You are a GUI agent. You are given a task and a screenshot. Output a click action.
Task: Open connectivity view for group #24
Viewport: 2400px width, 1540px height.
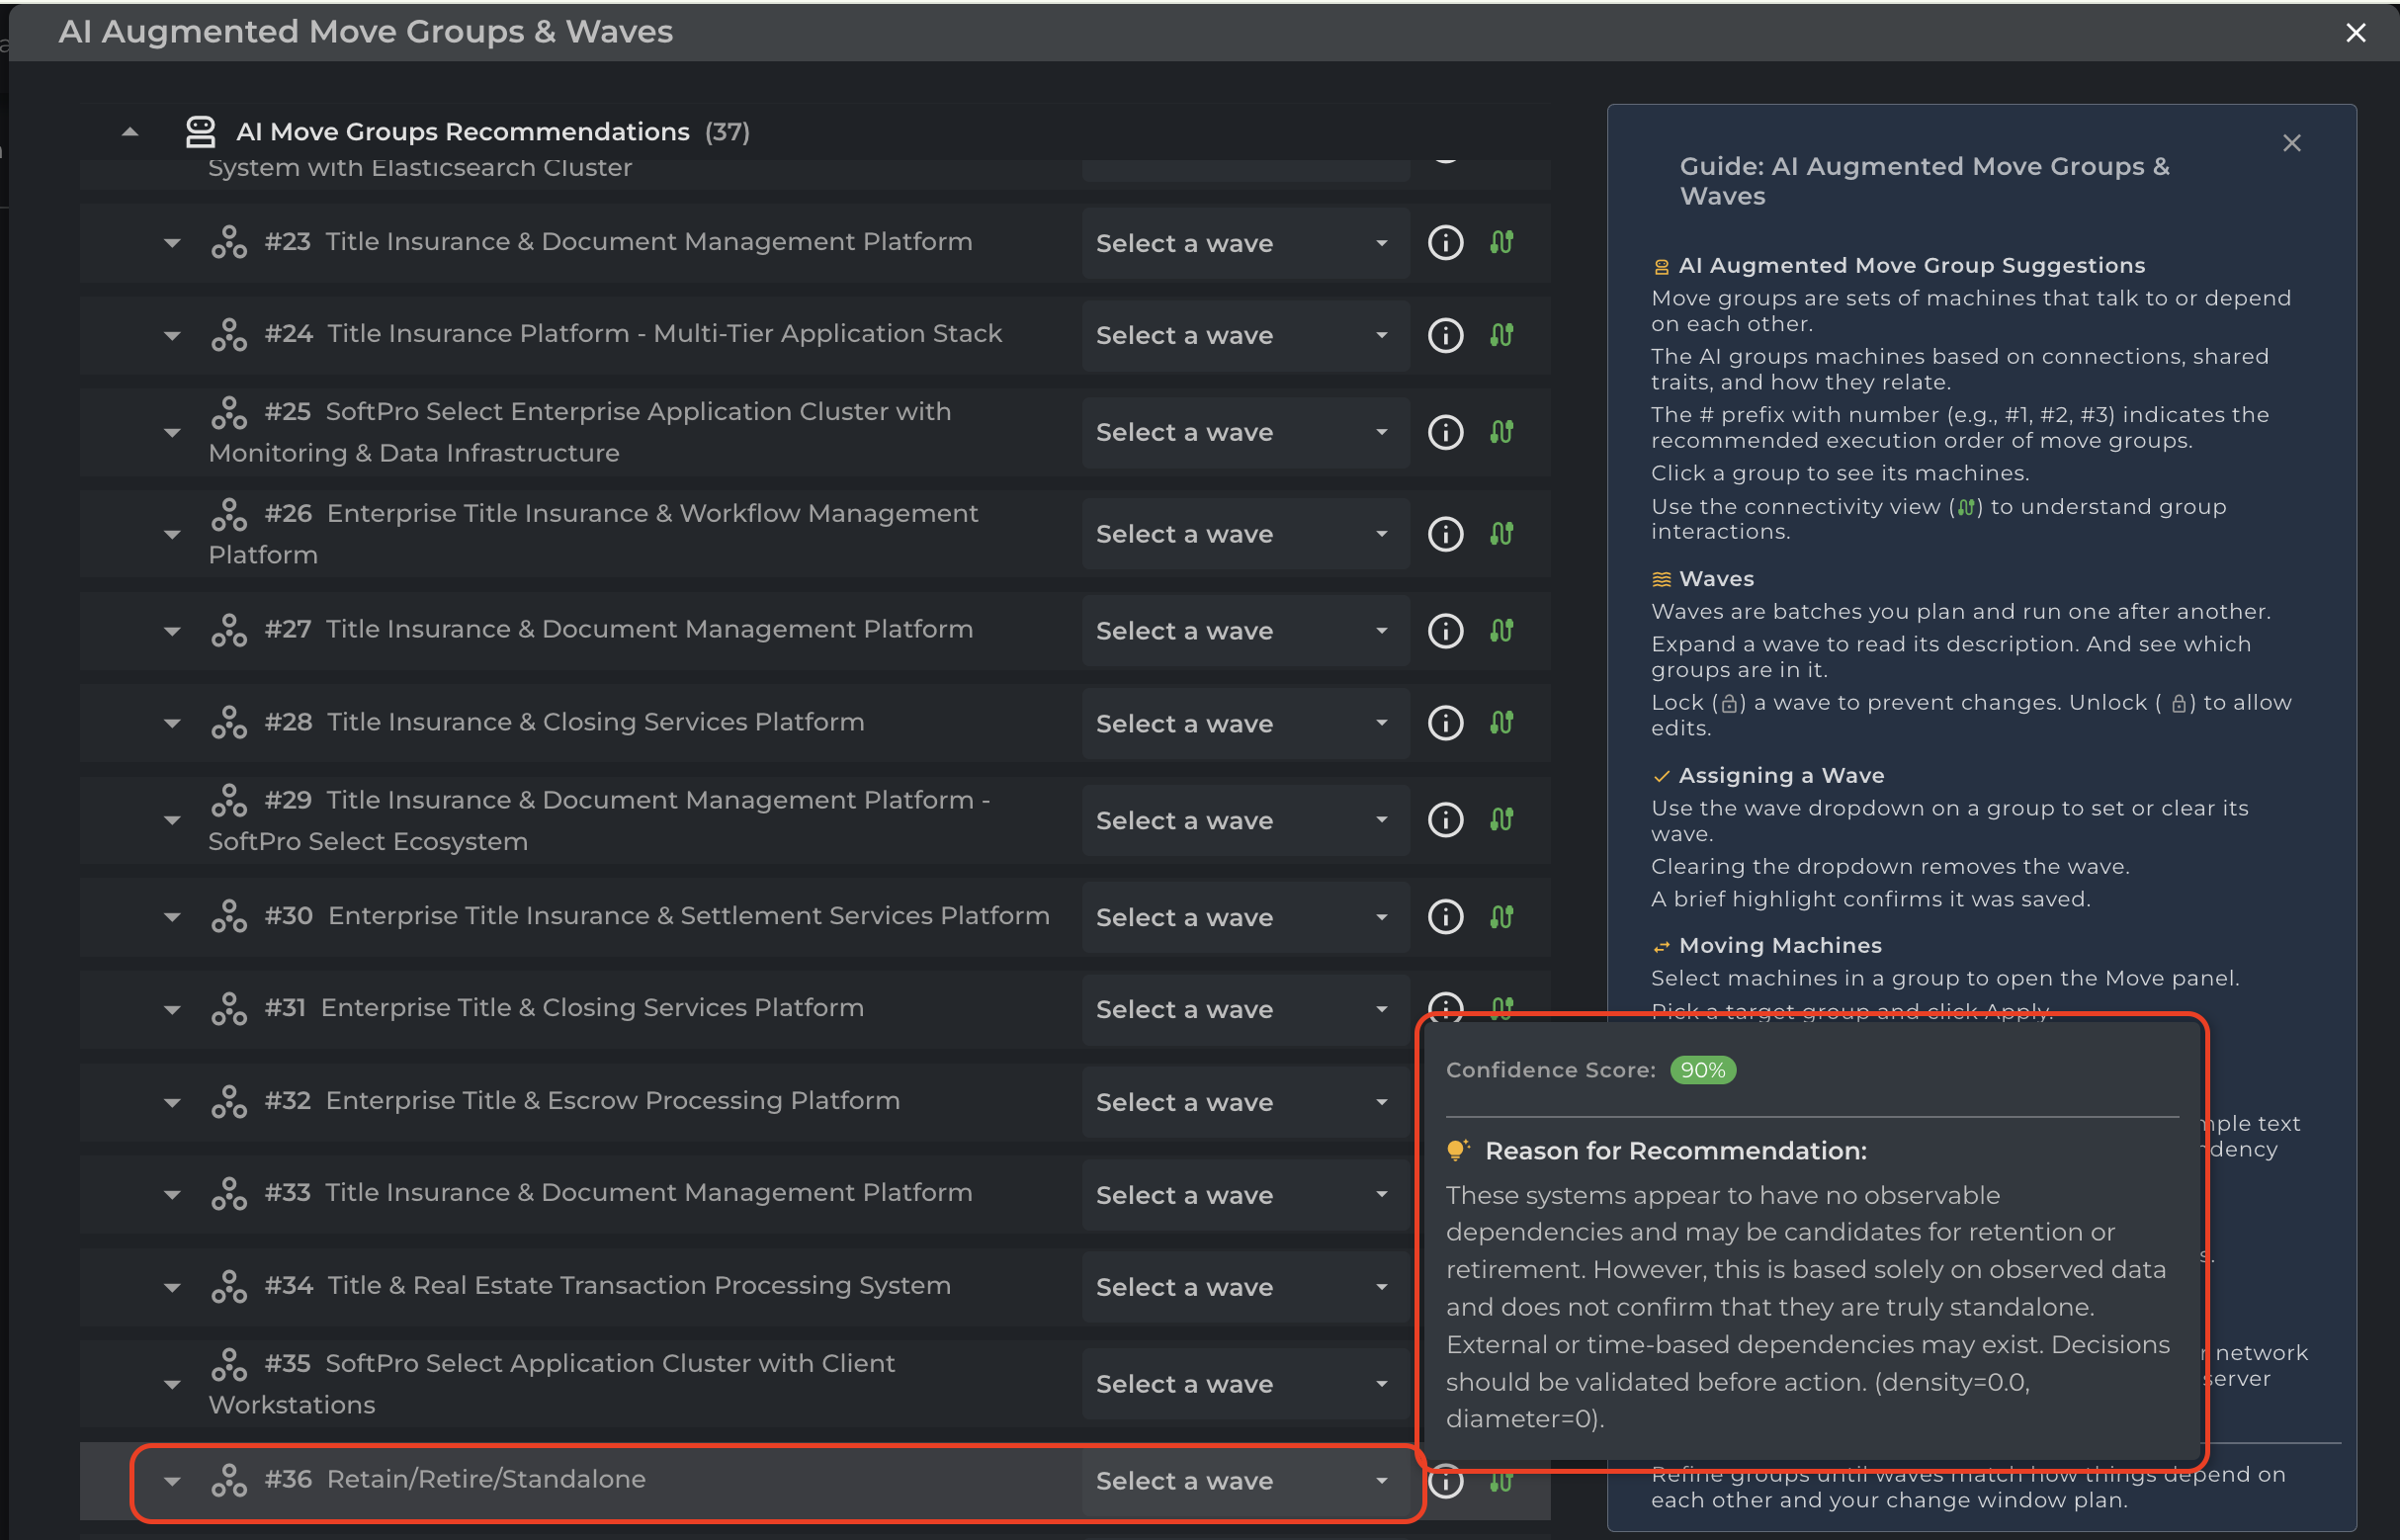[1501, 335]
